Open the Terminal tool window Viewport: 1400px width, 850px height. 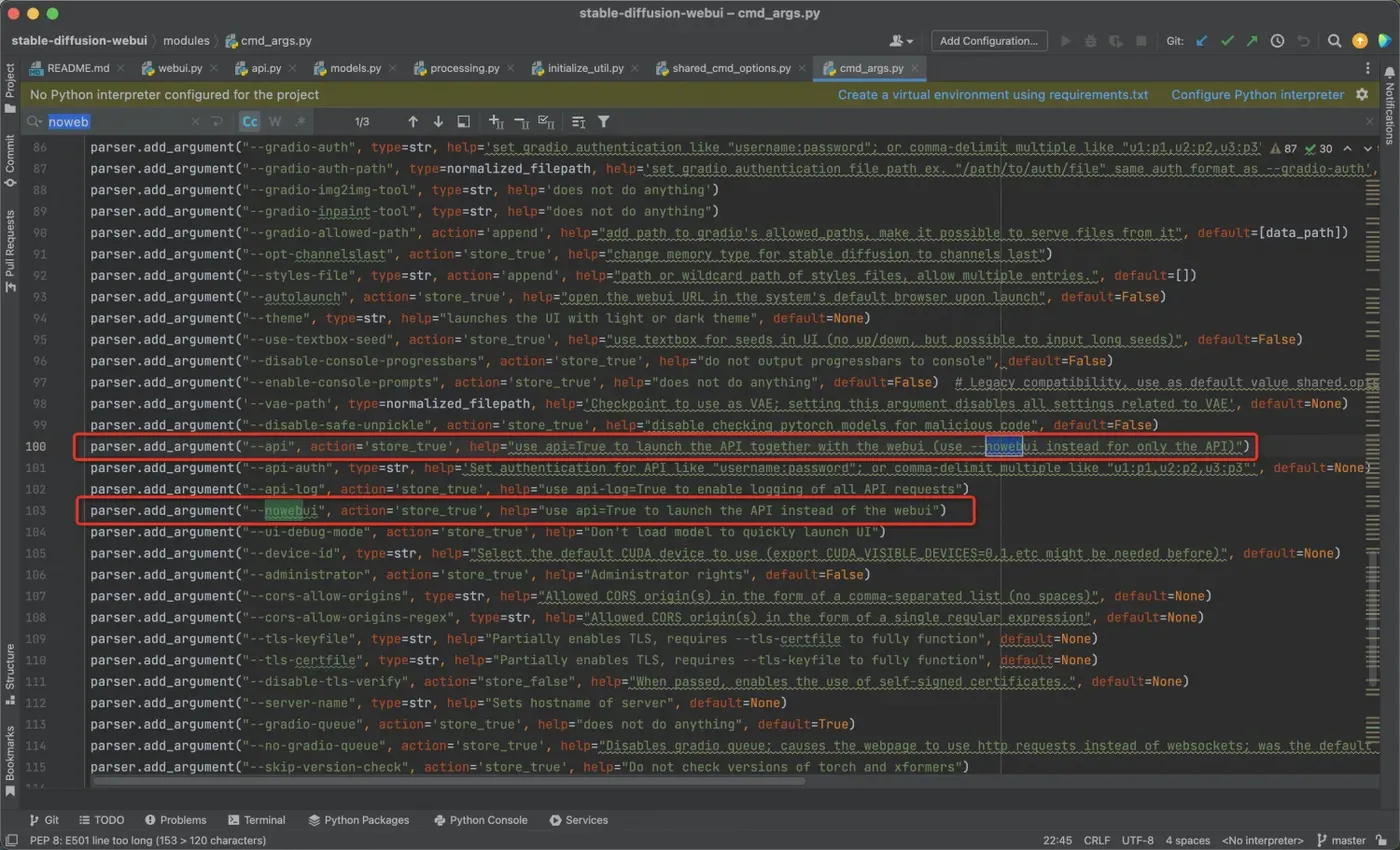(x=257, y=820)
